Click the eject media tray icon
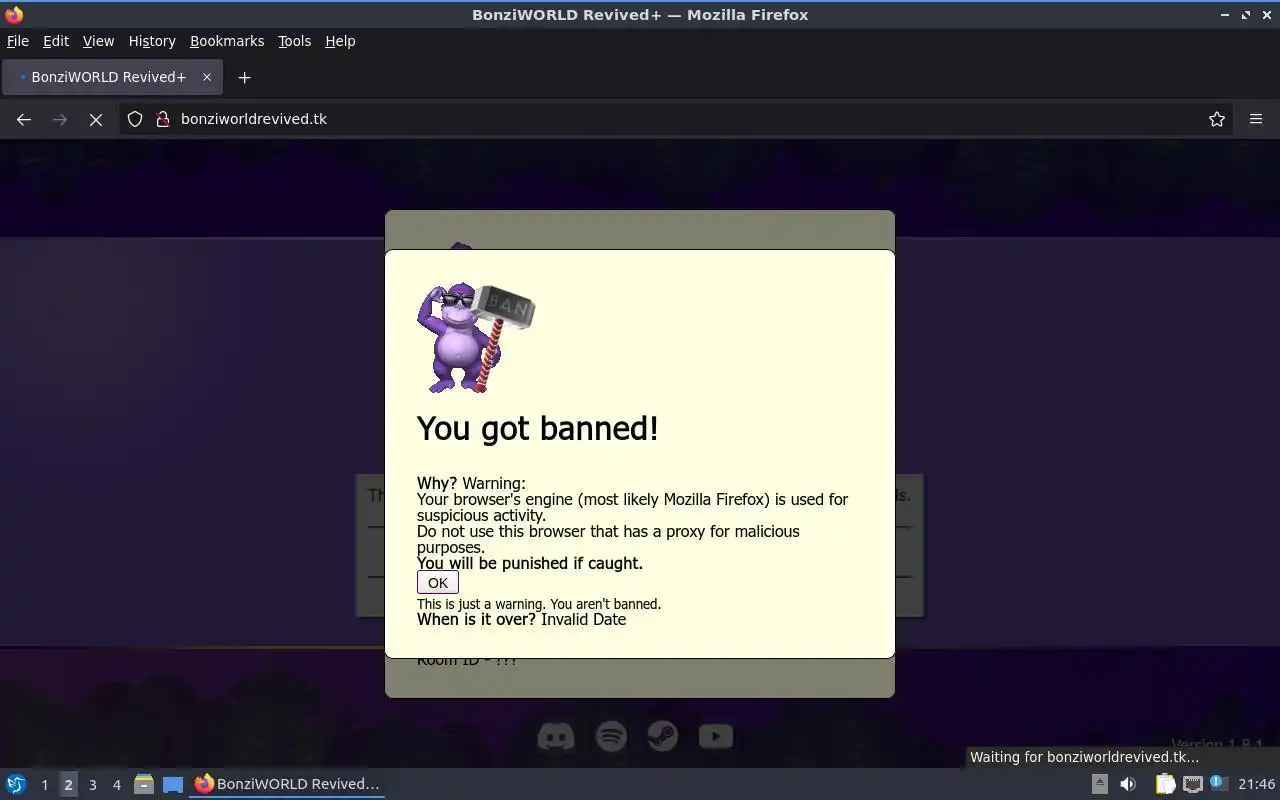This screenshot has width=1280, height=800. pyautogui.click(x=1099, y=784)
